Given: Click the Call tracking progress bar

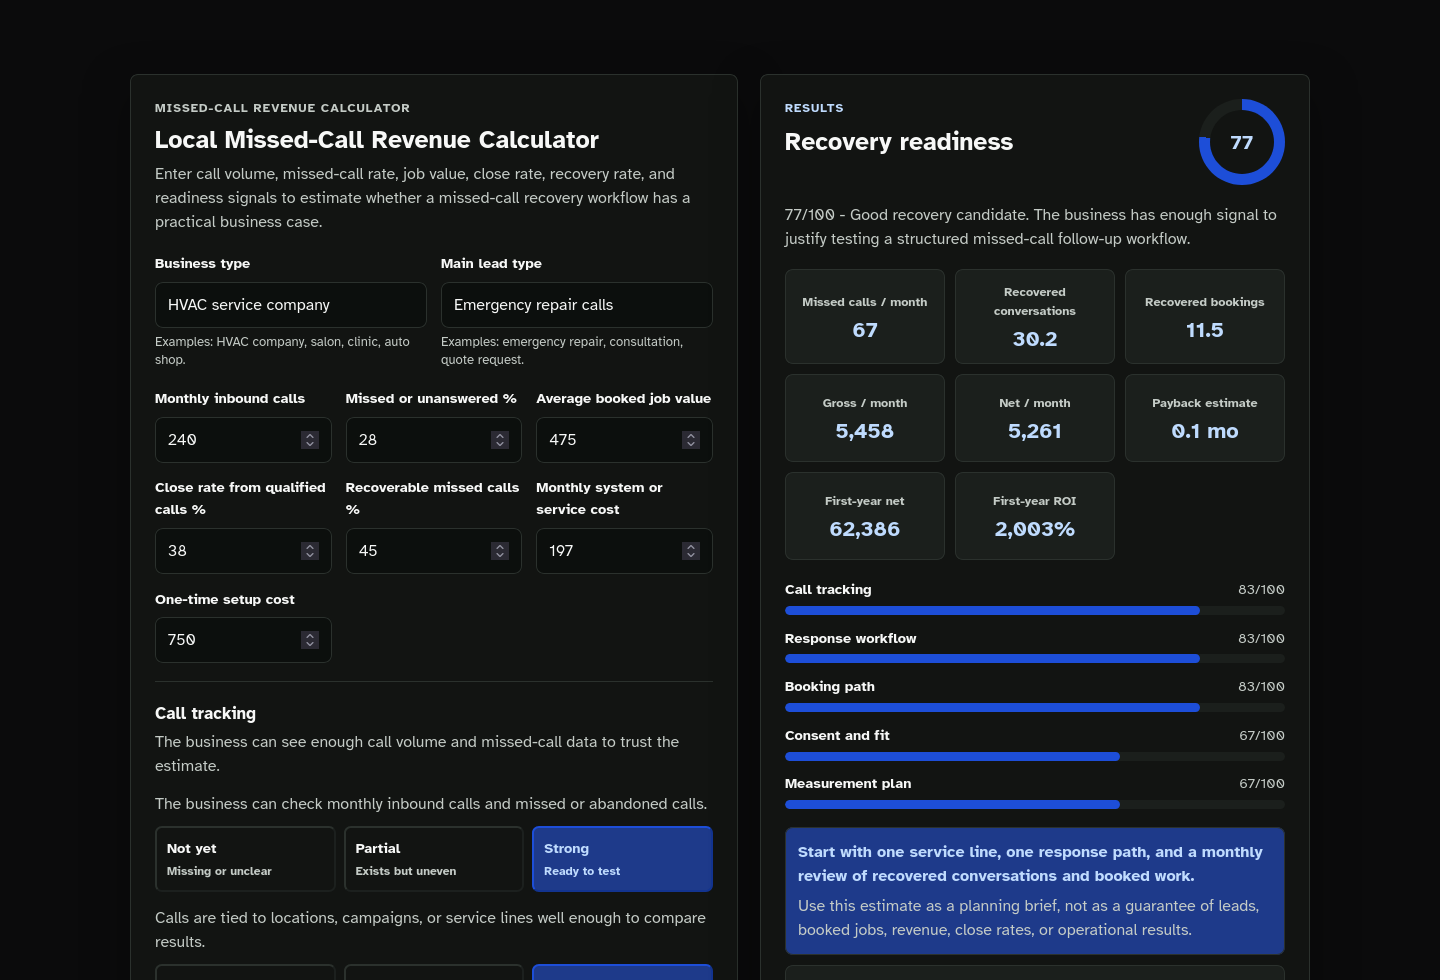Looking at the screenshot, I should [x=1035, y=610].
